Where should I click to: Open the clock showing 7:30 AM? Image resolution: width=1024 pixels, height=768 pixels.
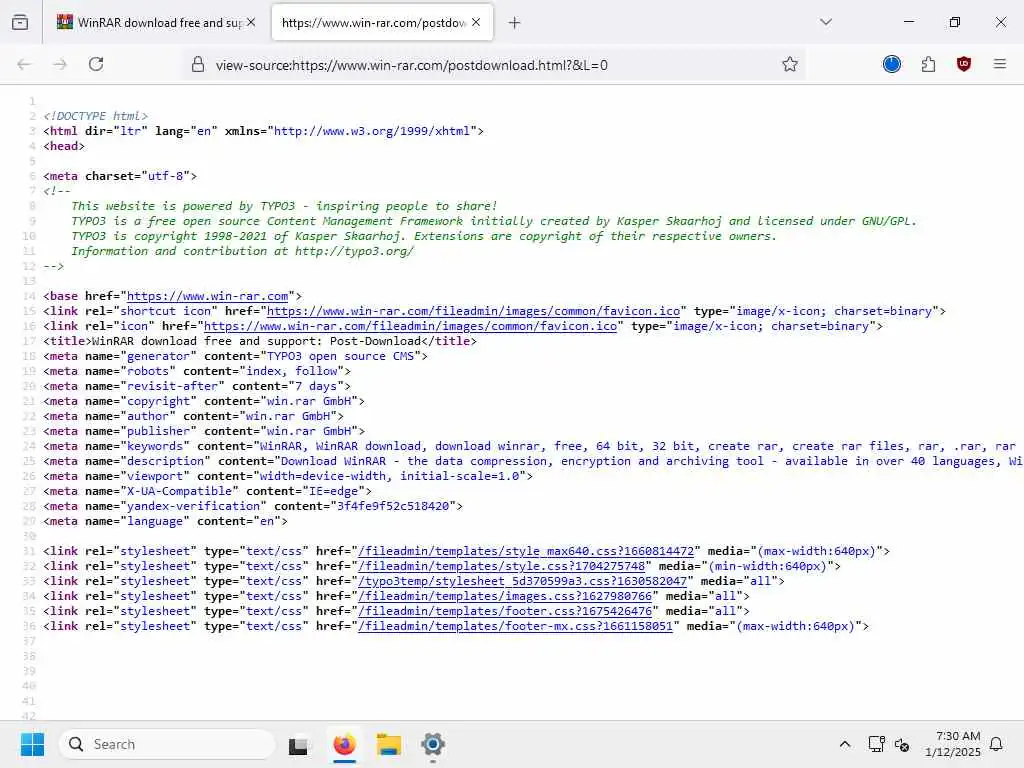tap(953, 744)
